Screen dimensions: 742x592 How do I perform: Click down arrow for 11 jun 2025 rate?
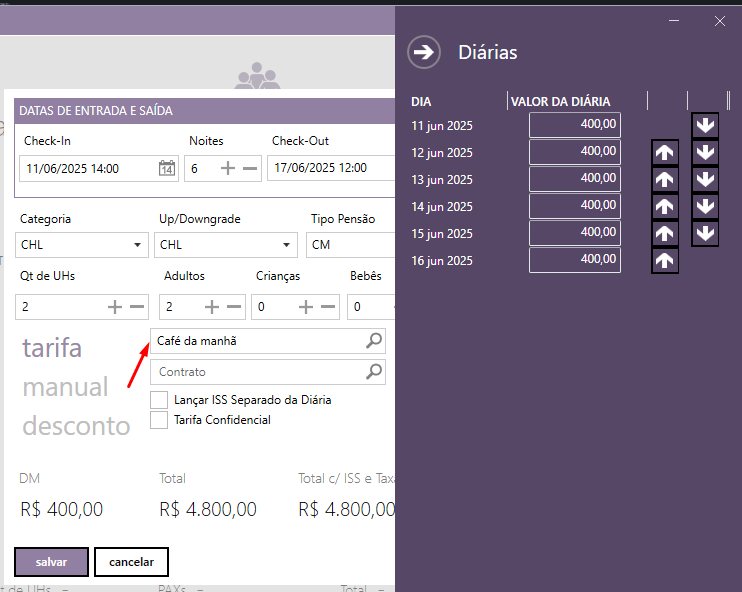705,125
